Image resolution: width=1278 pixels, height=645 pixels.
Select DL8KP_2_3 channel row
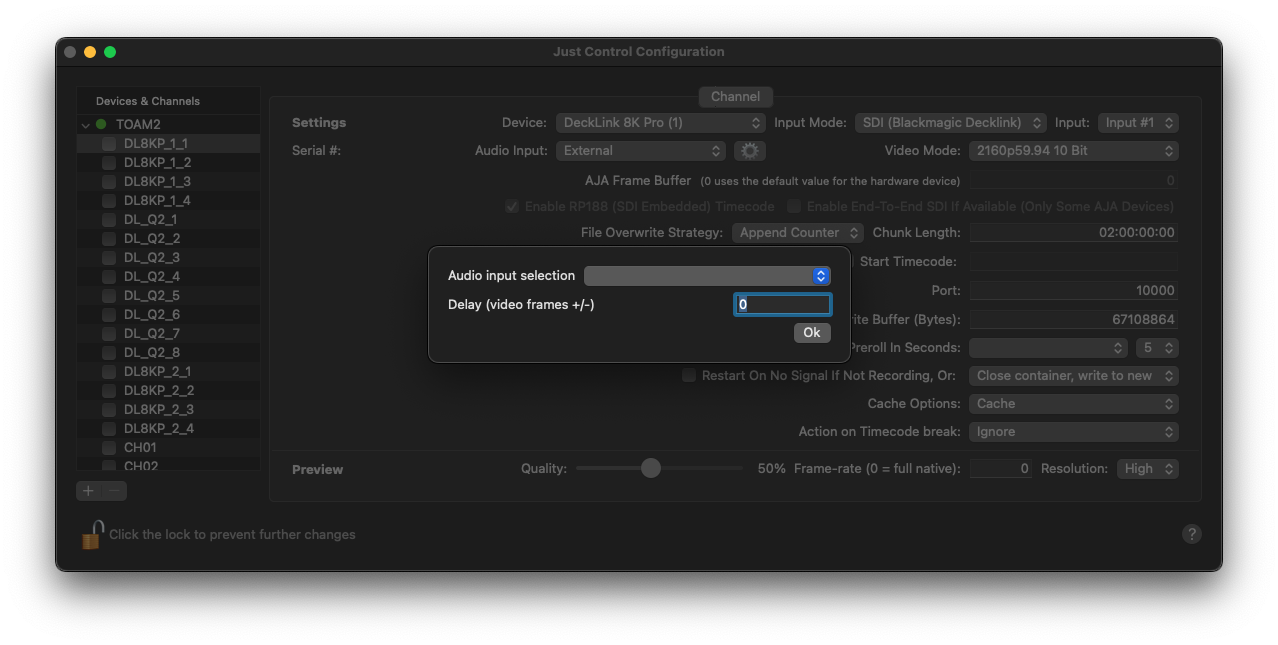click(x=168, y=410)
